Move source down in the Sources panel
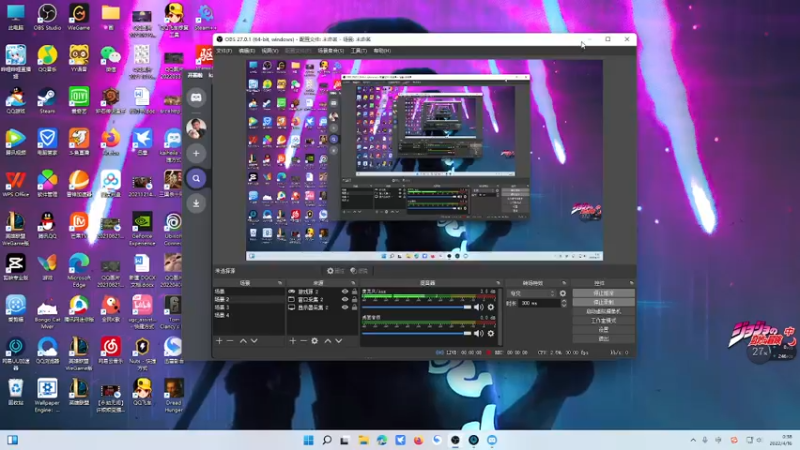 coord(338,341)
